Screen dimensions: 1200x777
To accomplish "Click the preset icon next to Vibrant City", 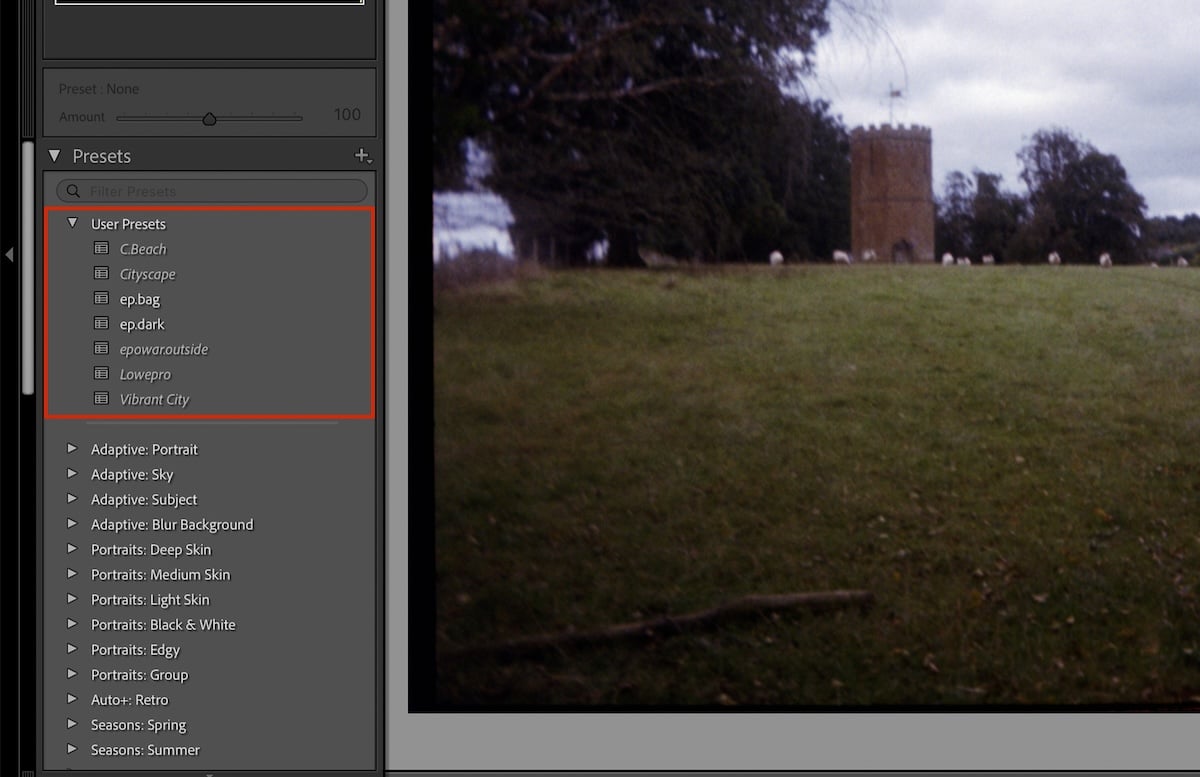I will [101, 398].
